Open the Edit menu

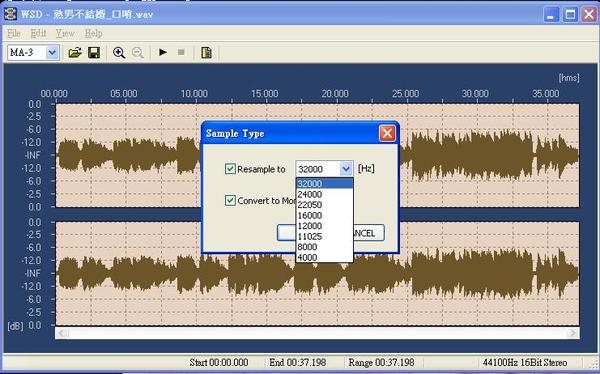(38, 33)
